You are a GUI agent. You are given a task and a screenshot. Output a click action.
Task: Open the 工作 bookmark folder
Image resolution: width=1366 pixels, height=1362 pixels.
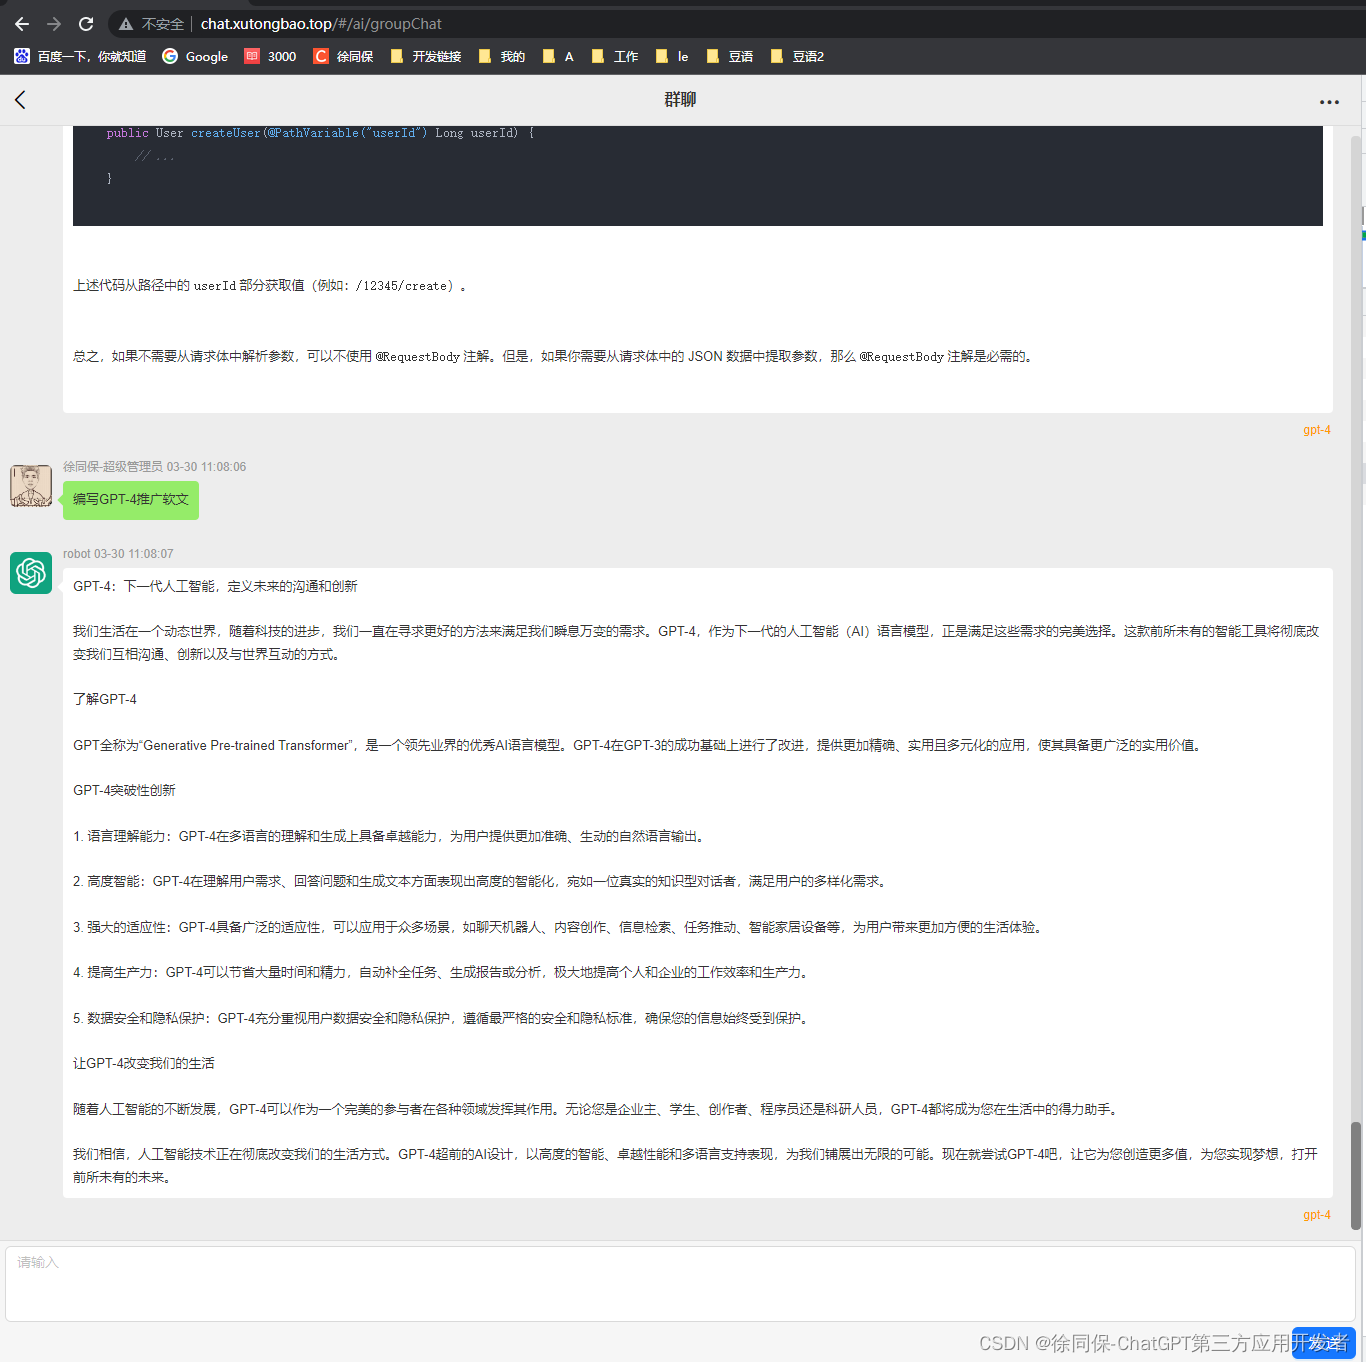[x=614, y=57]
